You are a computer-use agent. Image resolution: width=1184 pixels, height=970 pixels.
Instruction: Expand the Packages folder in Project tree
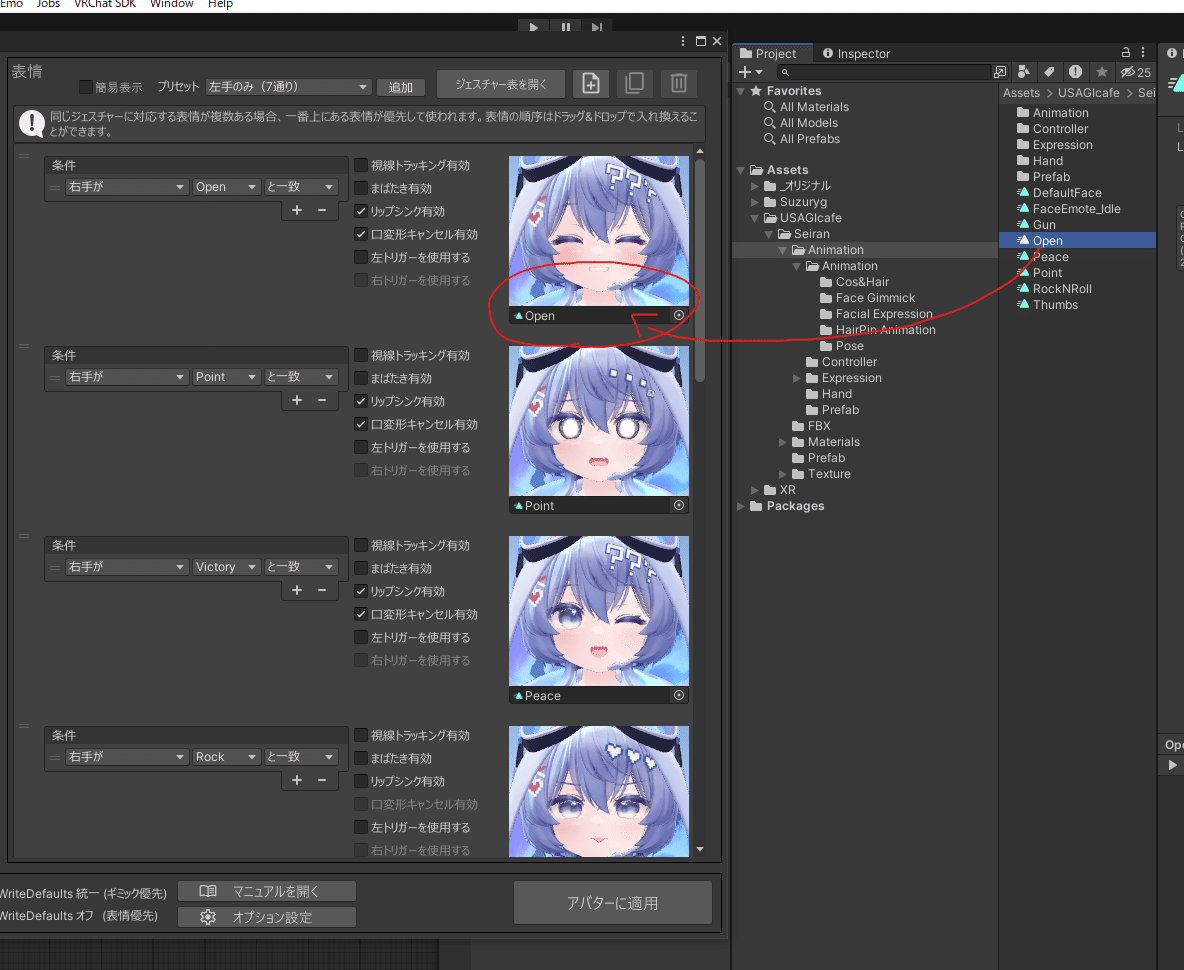tap(741, 506)
